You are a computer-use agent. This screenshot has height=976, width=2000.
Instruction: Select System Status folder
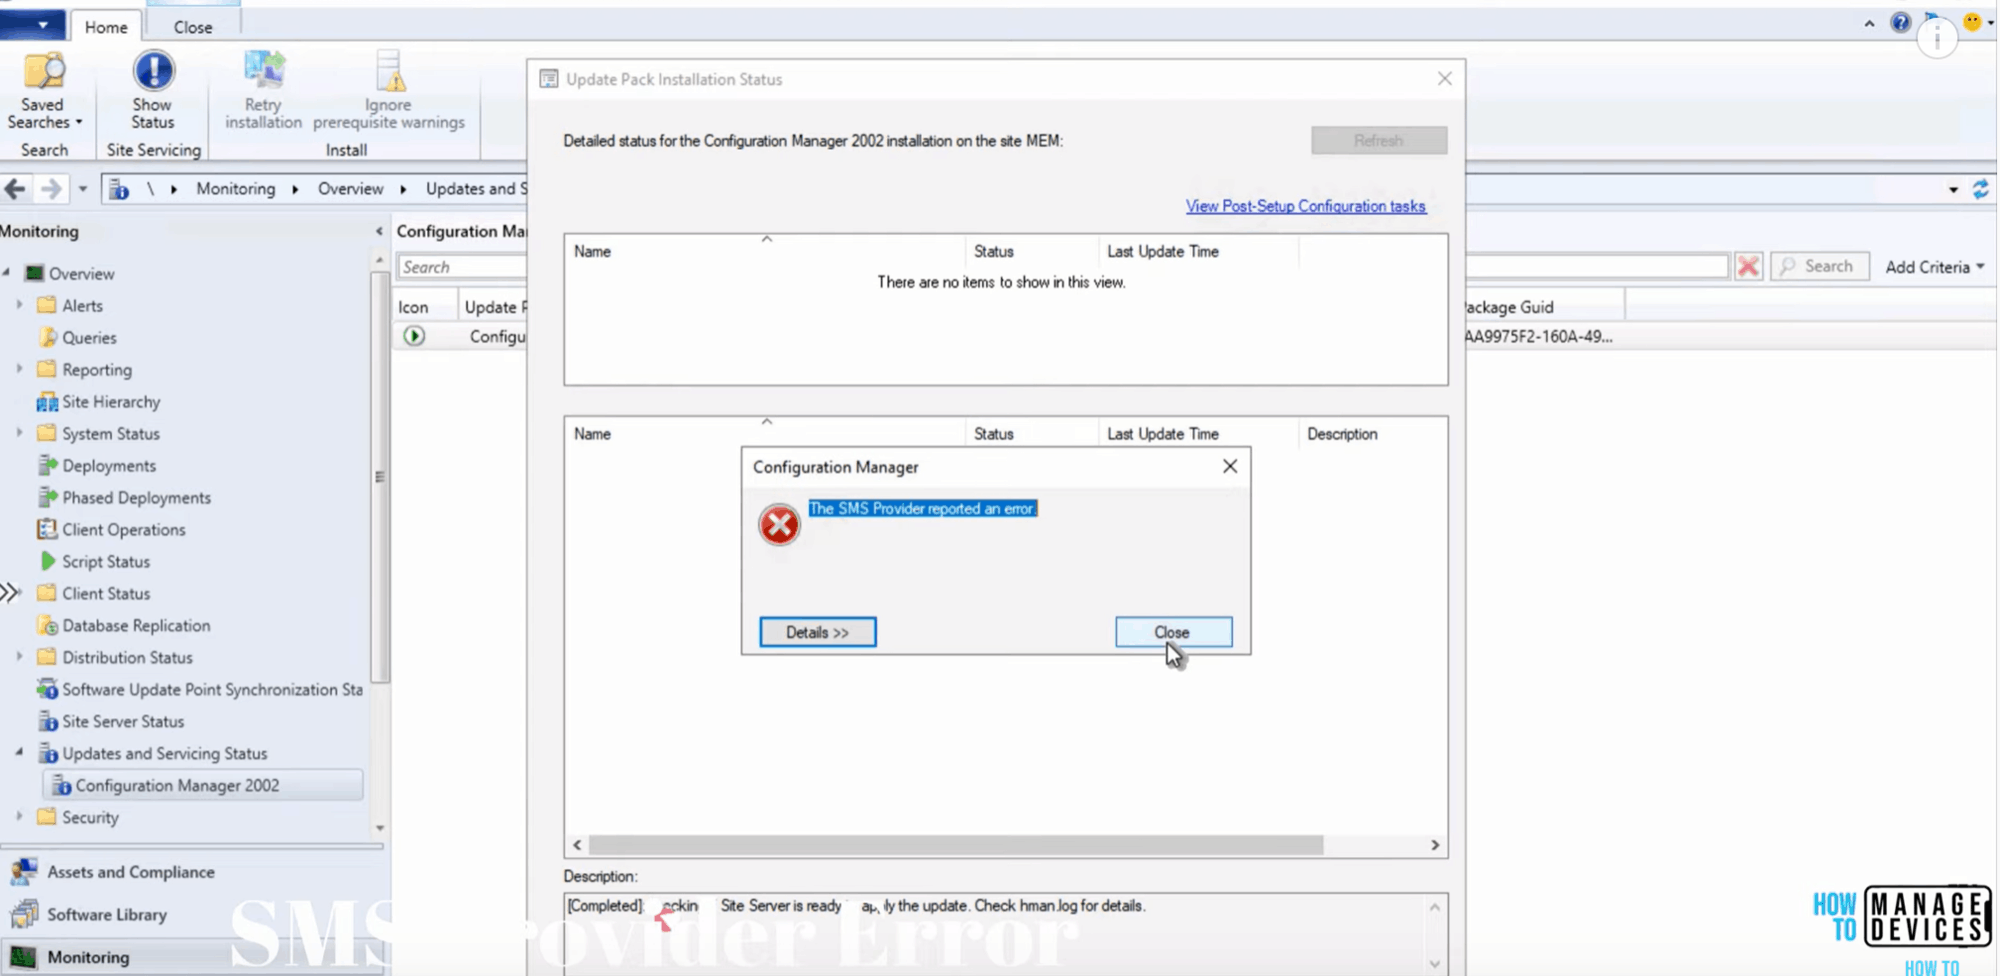point(110,433)
